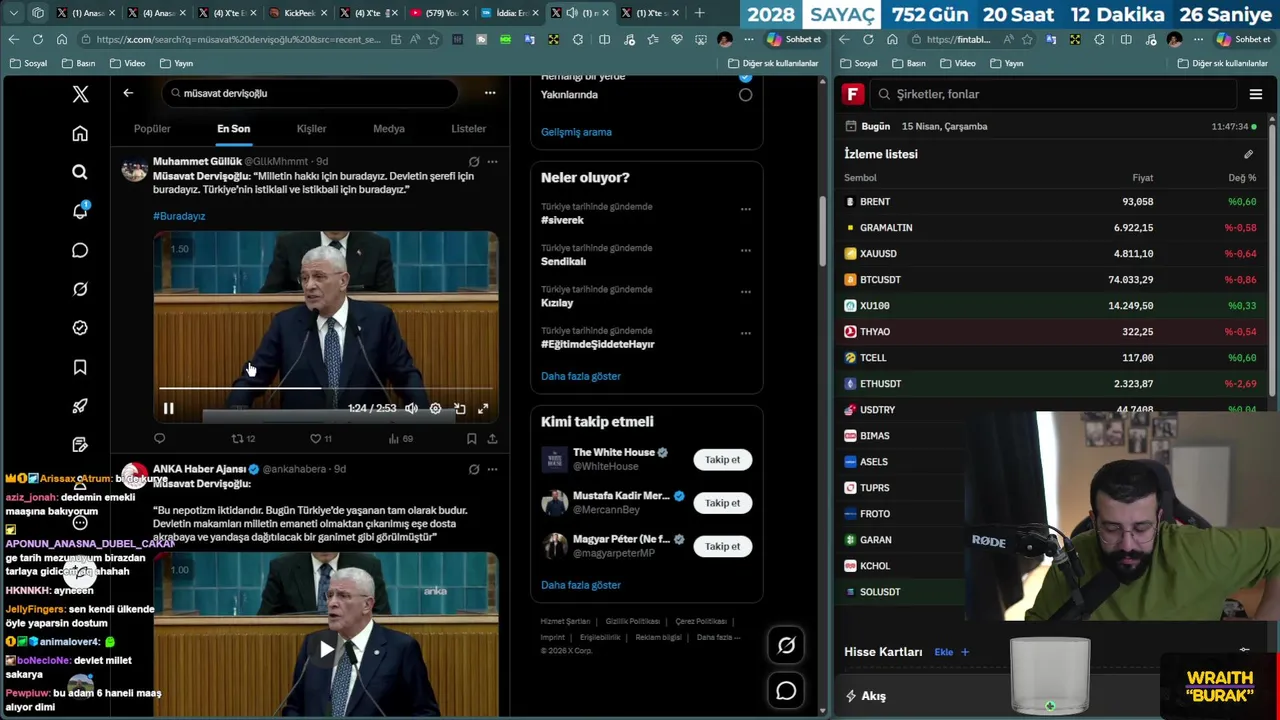The height and width of the screenshot is (720, 1280).
Task: Follow Magyar Péter account
Action: 722,546
